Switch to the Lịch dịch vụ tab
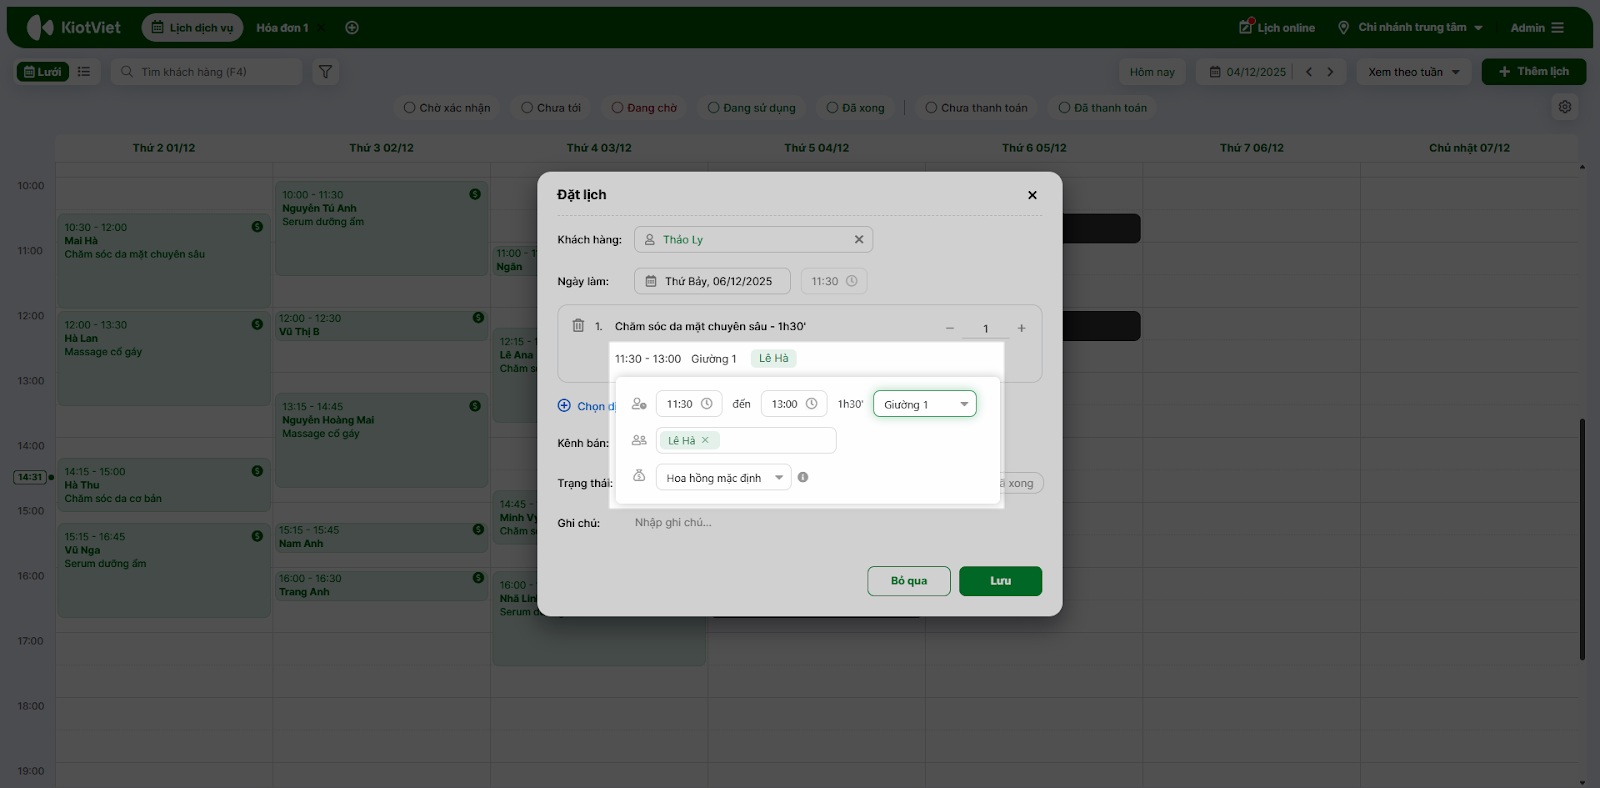The image size is (1600, 788). (x=192, y=28)
